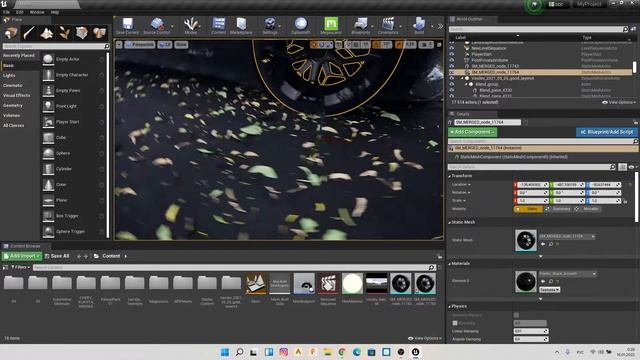Select the Box Trigger placement item
Screen dimensions: 640x360
pos(73,216)
